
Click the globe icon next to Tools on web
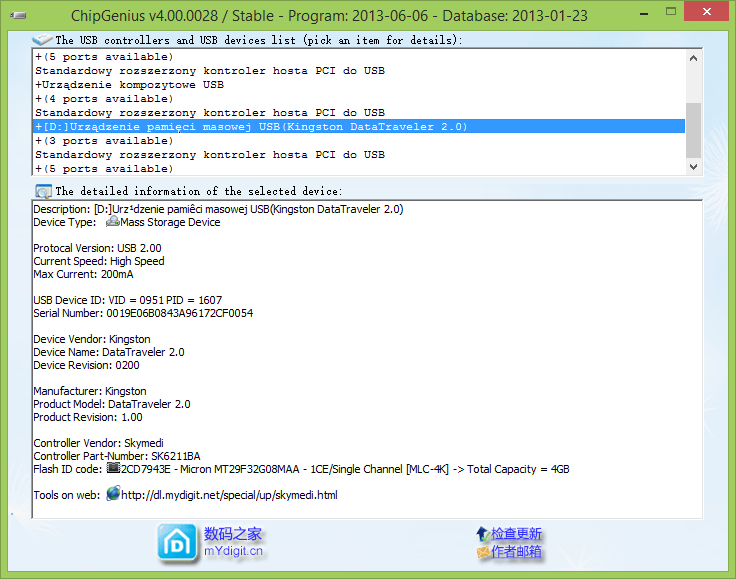point(113,494)
